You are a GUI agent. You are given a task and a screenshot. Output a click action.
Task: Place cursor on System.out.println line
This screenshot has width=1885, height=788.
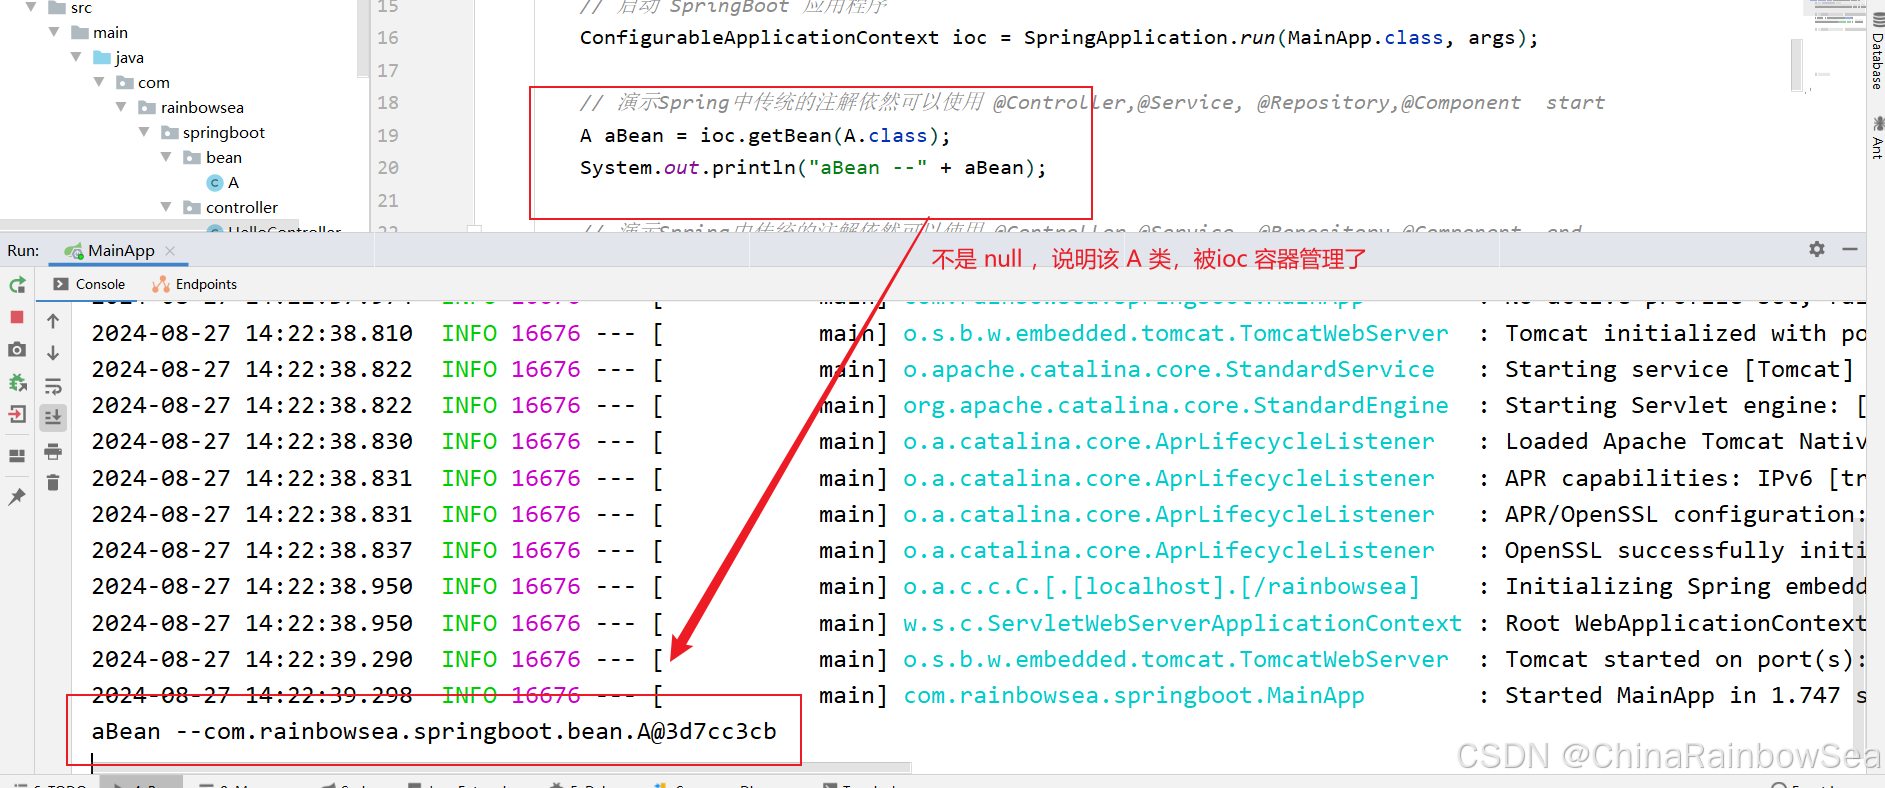(813, 167)
